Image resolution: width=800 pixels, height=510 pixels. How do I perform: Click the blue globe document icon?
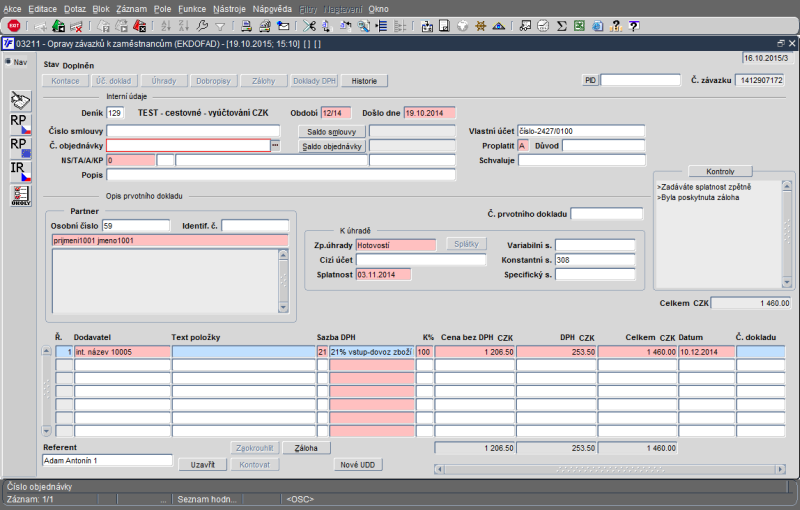[x=597, y=26]
